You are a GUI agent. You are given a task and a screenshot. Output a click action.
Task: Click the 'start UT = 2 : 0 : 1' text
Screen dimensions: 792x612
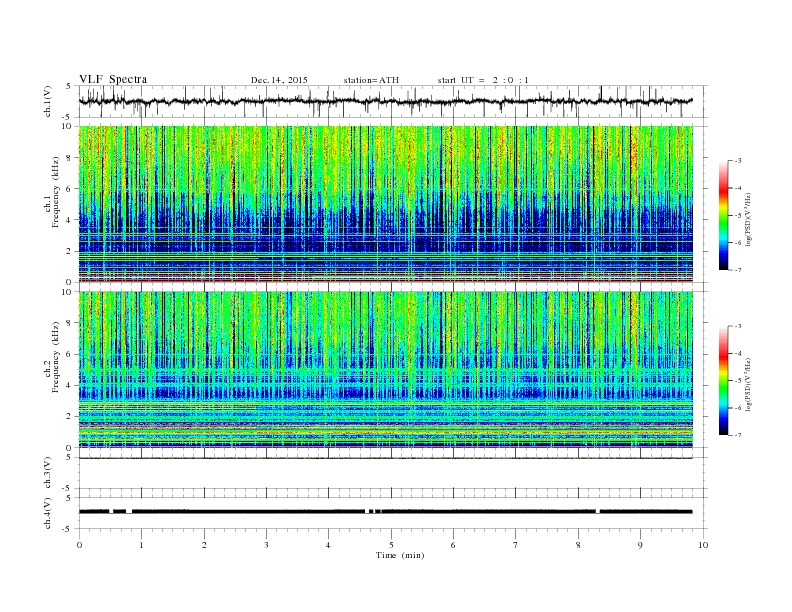483,80
